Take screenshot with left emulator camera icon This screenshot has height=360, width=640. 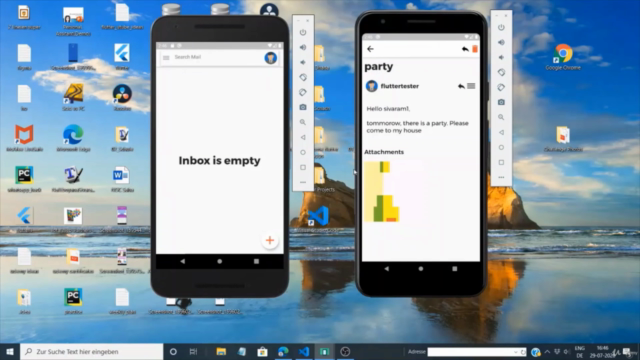coord(303,107)
